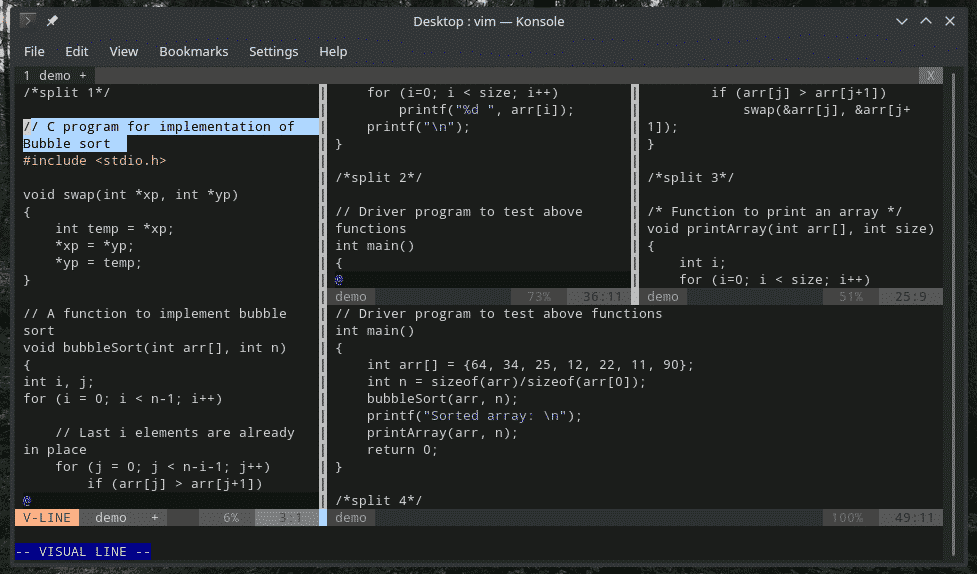Click the Konsole vertical scrollbar
The width and height of the screenshot is (977, 574).
[953, 313]
